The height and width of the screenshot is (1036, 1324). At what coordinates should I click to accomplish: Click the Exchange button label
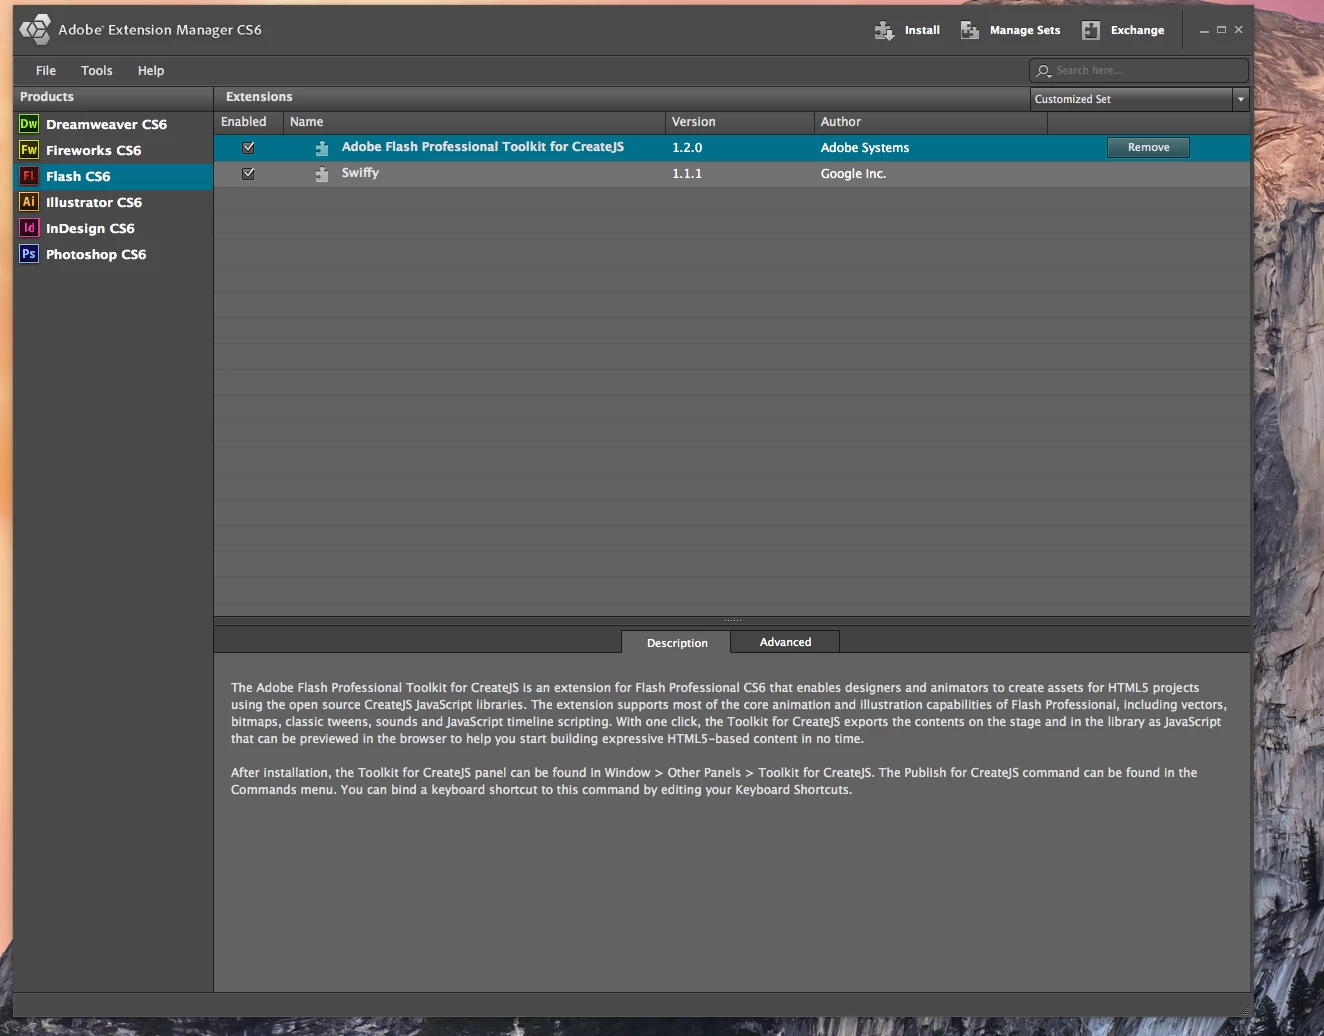point(1137,31)
